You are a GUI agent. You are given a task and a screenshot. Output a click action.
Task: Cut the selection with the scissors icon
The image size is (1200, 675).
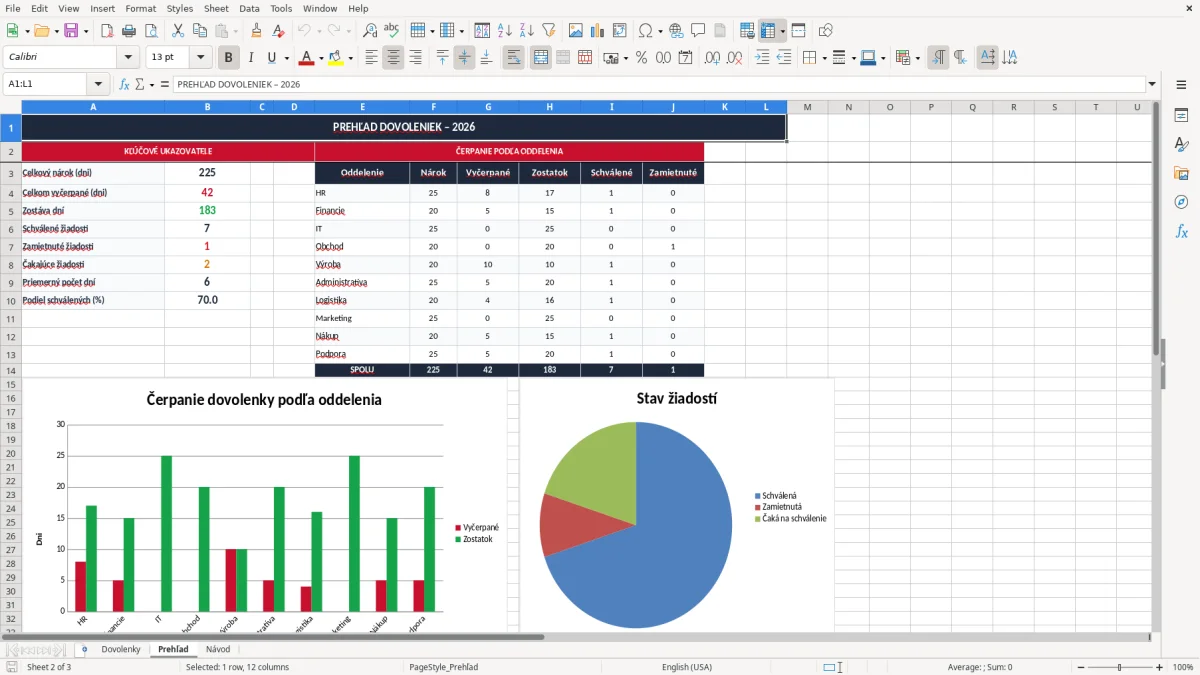point(177,31)
